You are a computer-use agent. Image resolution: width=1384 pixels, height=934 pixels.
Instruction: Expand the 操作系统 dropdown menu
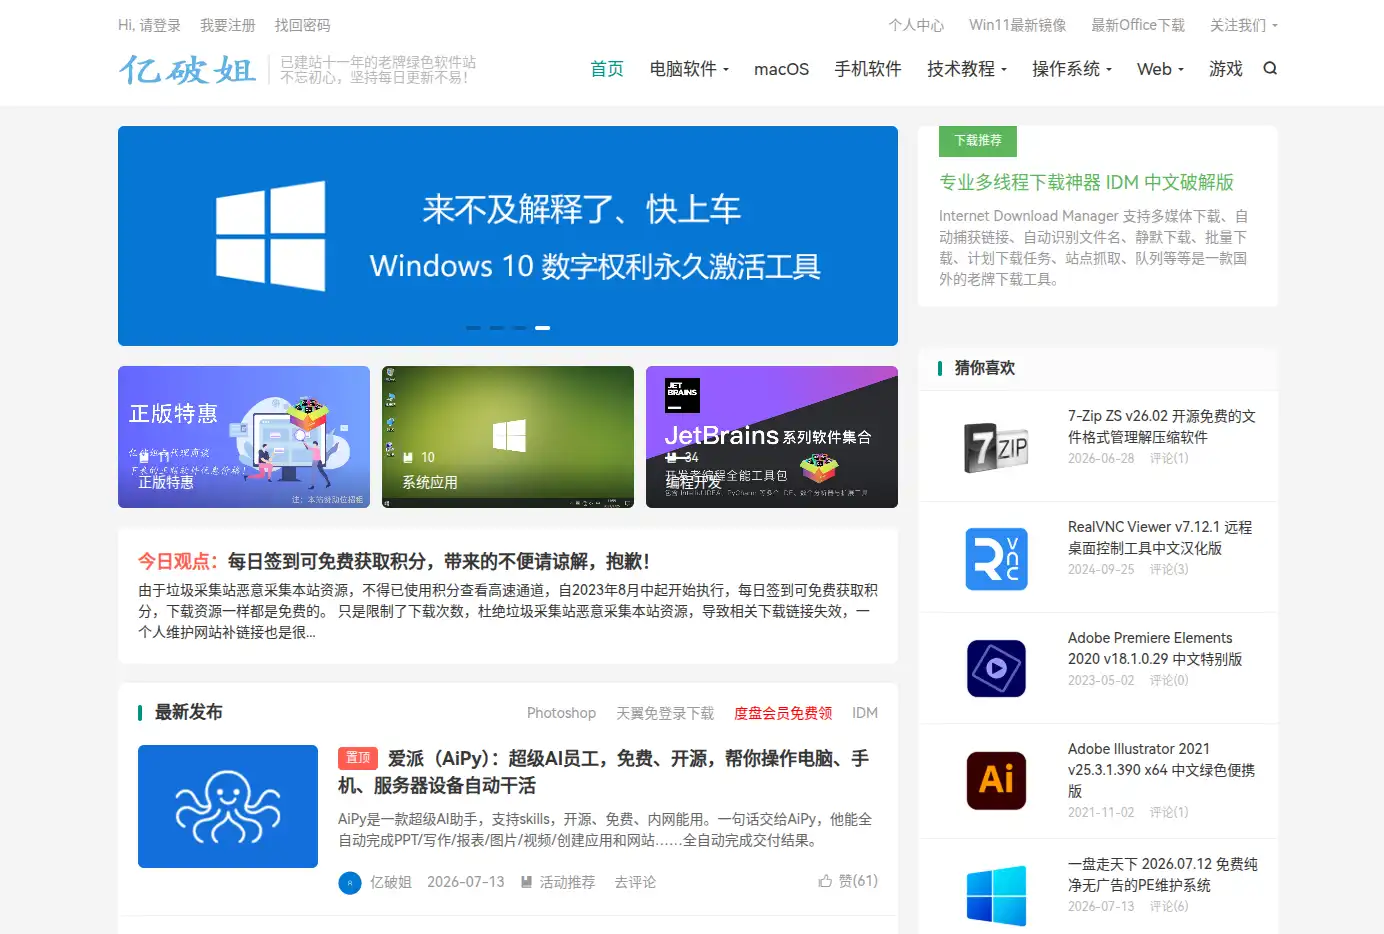(1072, 69)
